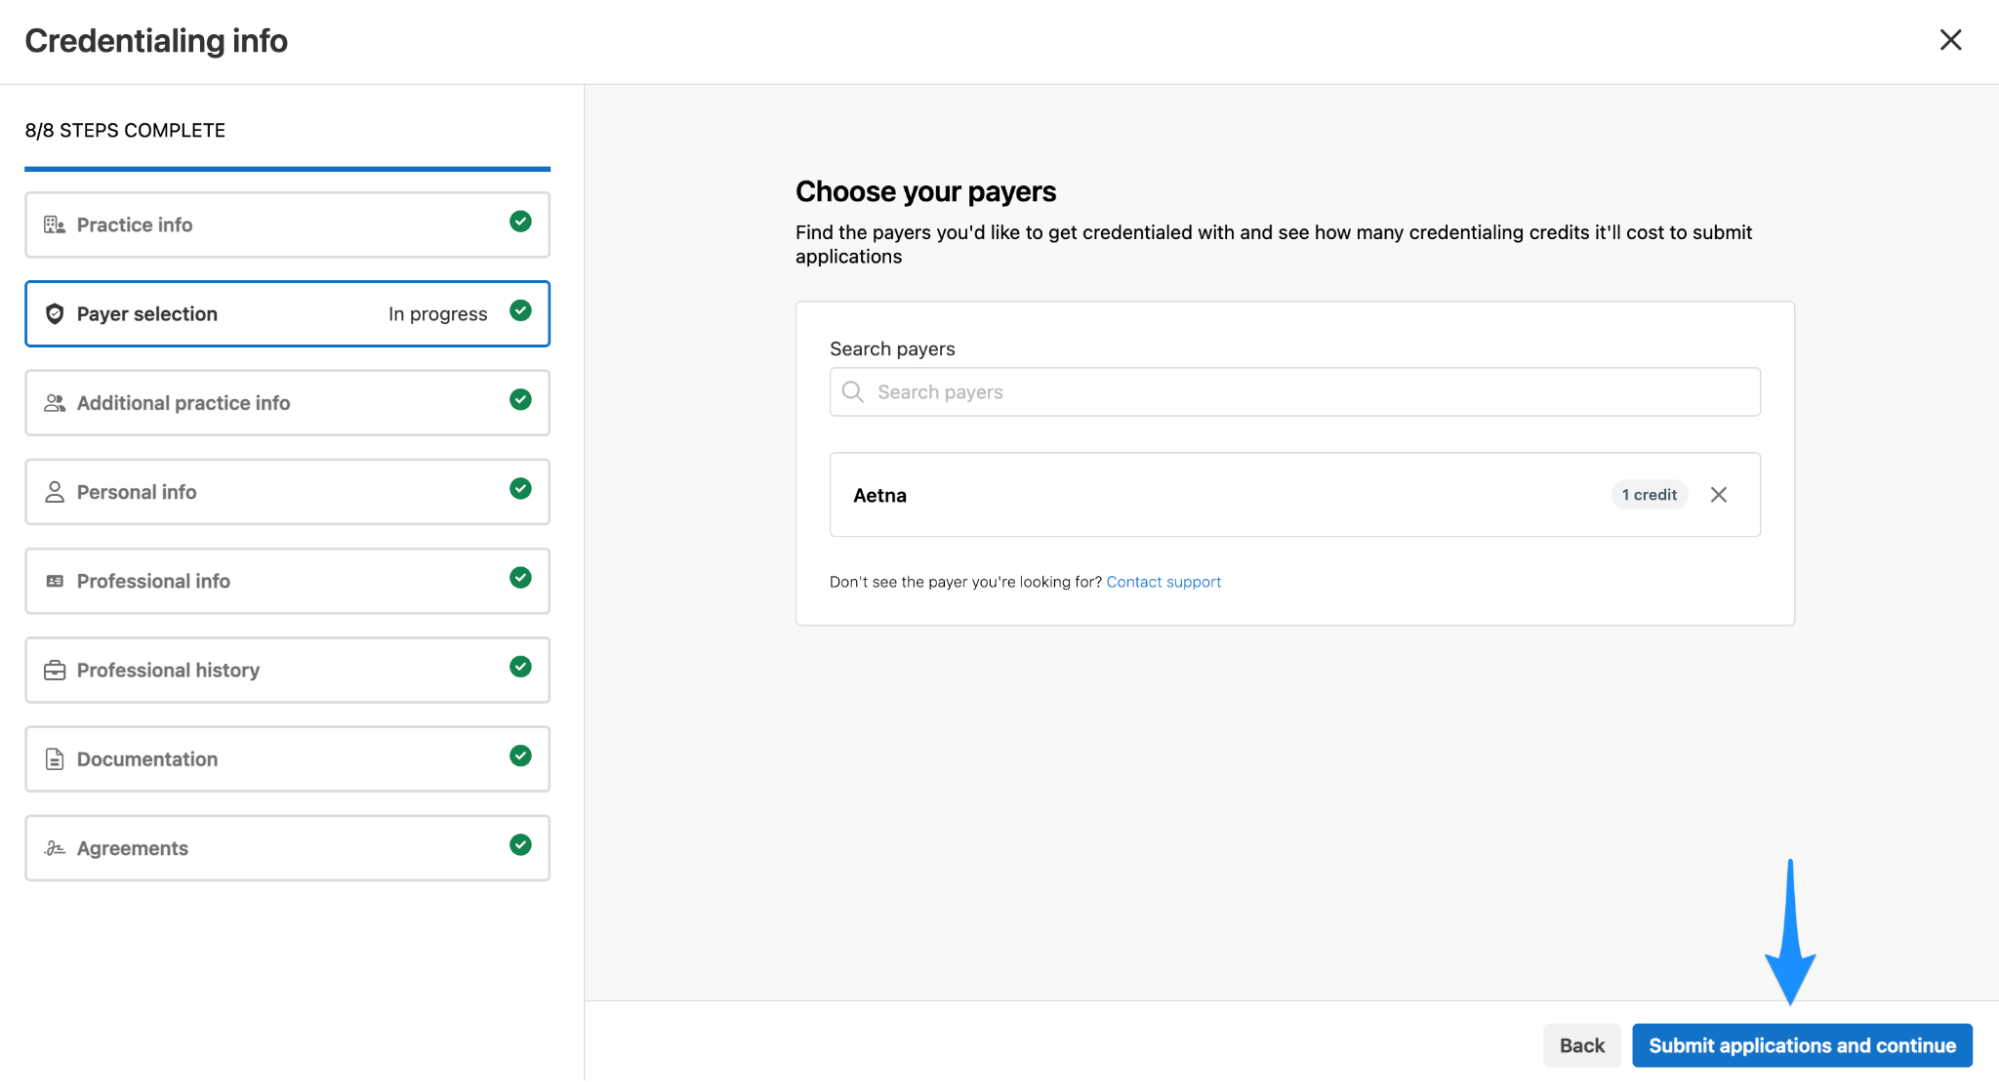The width and height of the screenshot is (1999, 1082).
Task: Click the 8/8 STEPS COMPLETE text
Action: [125, 130]
